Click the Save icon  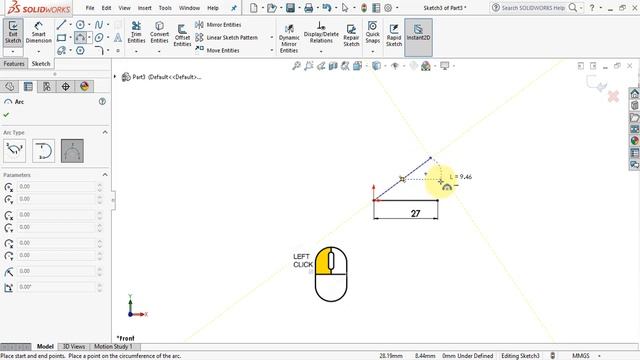point(290,8)
